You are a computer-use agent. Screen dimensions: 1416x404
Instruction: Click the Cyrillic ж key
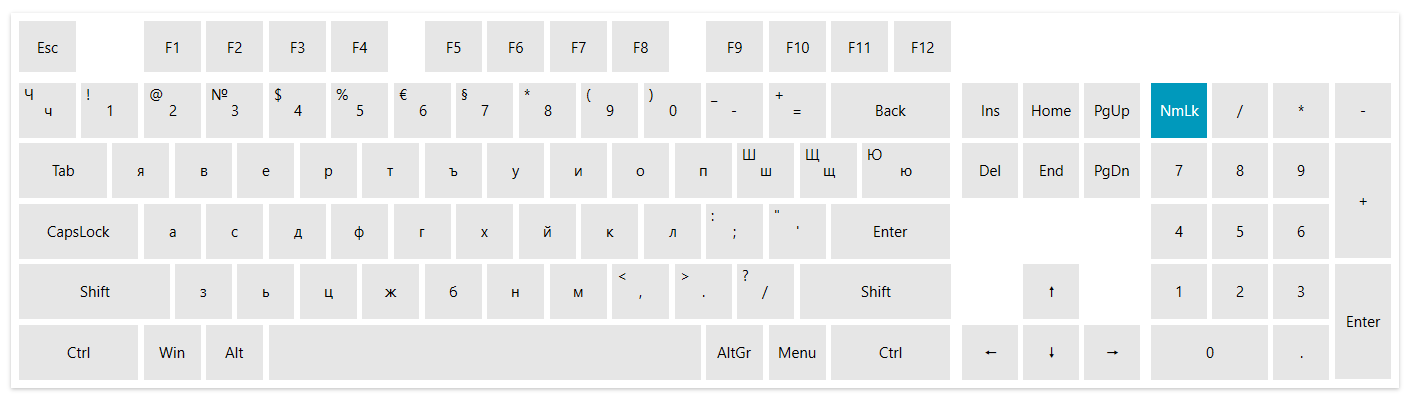coord(390,292)
